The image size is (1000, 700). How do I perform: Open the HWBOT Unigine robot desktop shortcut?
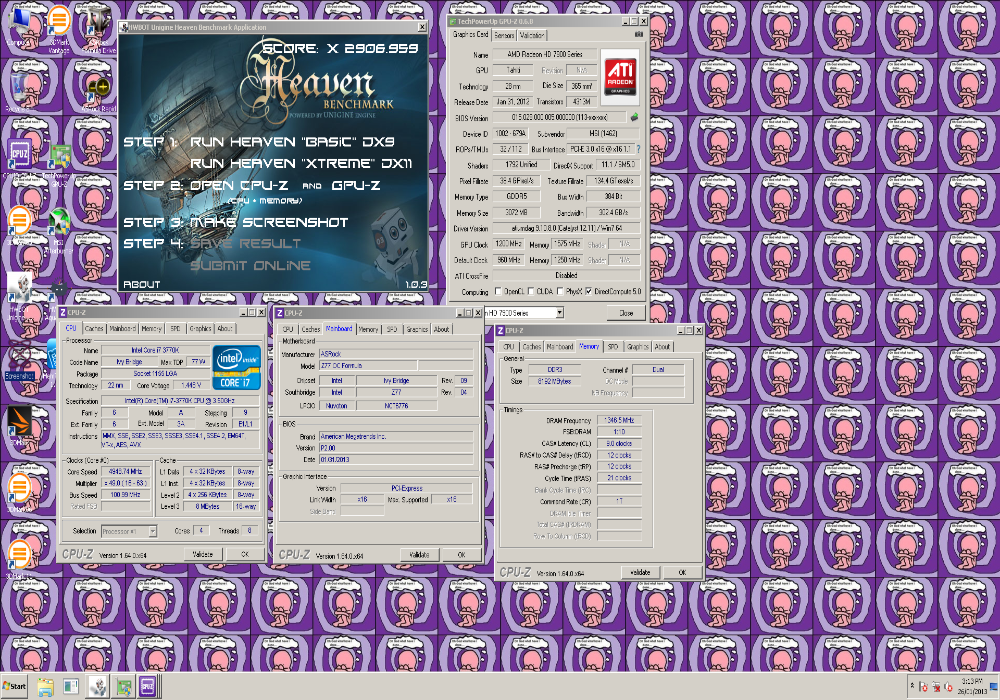(x=20, y=295)
